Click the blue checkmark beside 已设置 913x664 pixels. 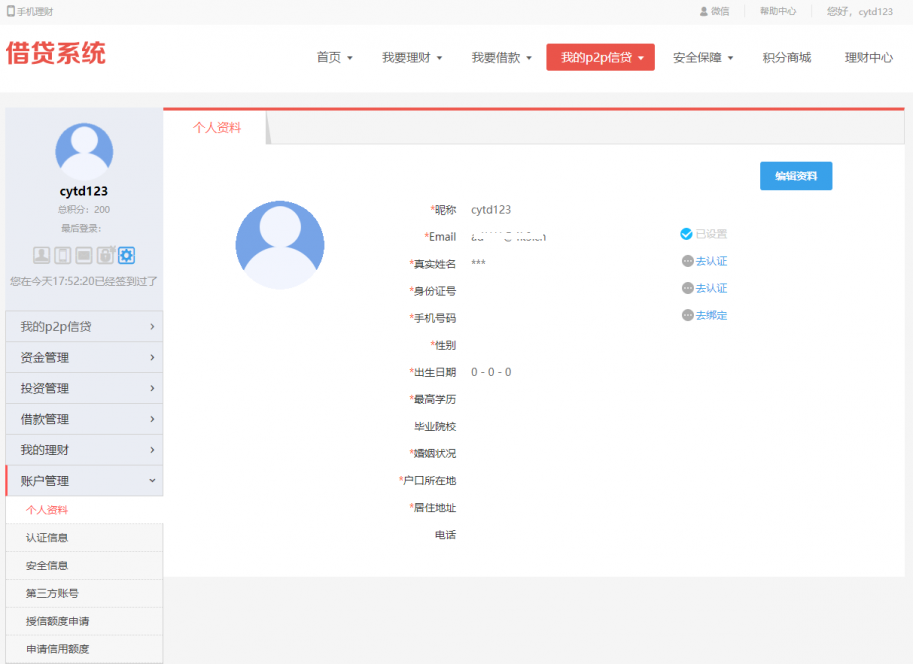686,234
